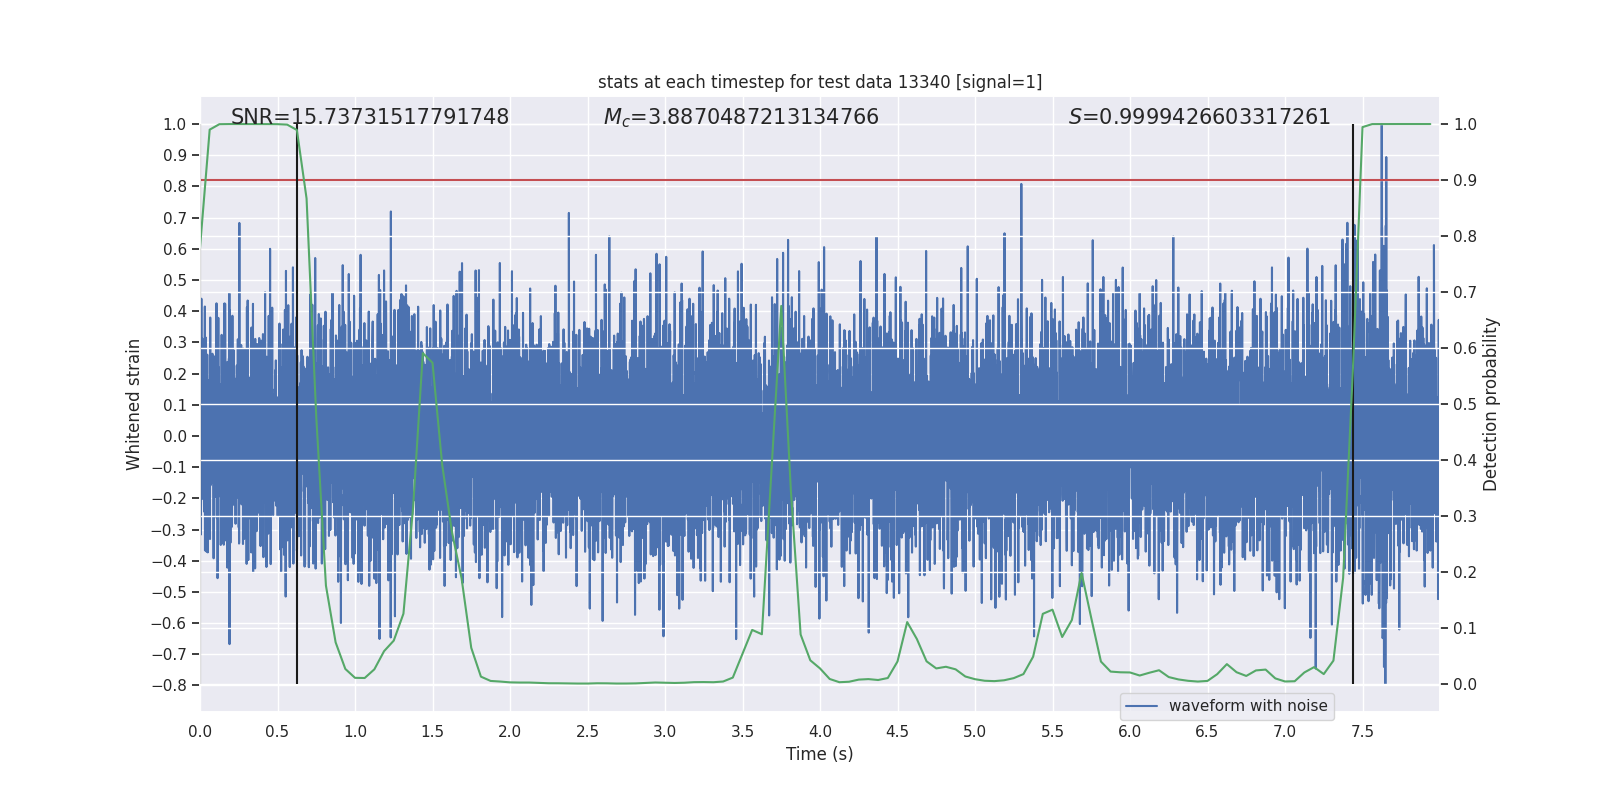
Task: Click the 0.9 tick on detection probability axis
Action: (x=1465, y=180)
